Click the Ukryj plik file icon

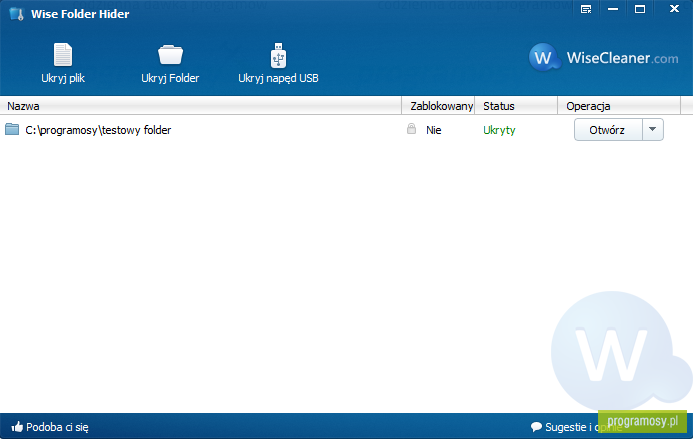(x=63, y=55)
